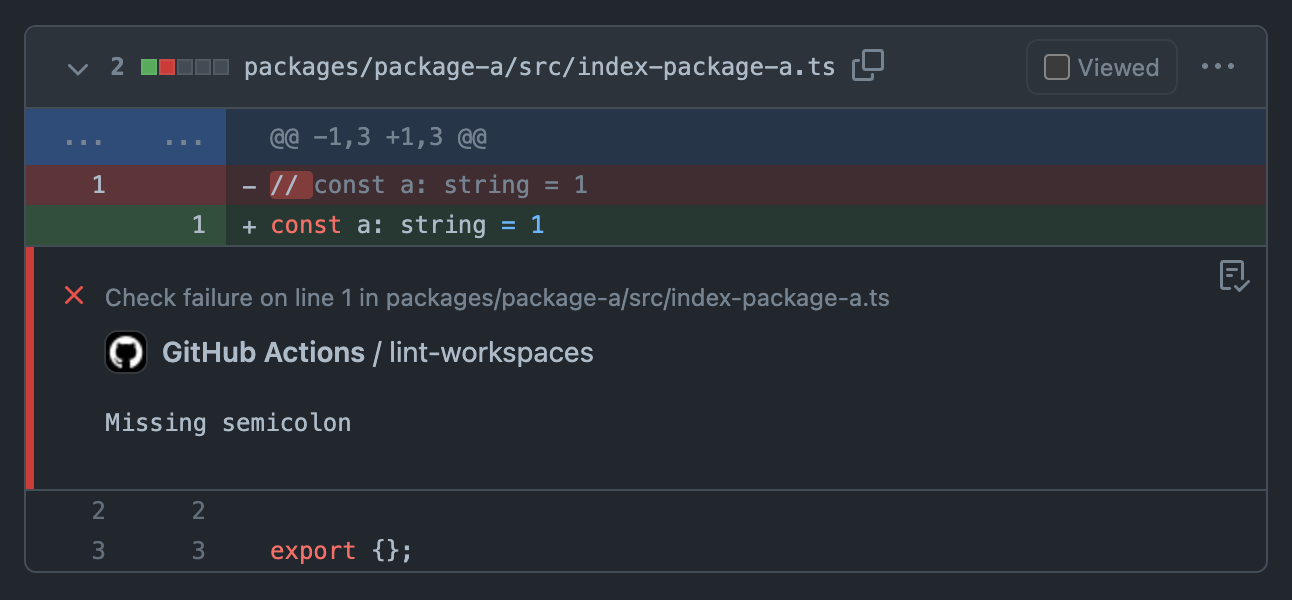Click the GitHub Actions octocat avatar

126,352
